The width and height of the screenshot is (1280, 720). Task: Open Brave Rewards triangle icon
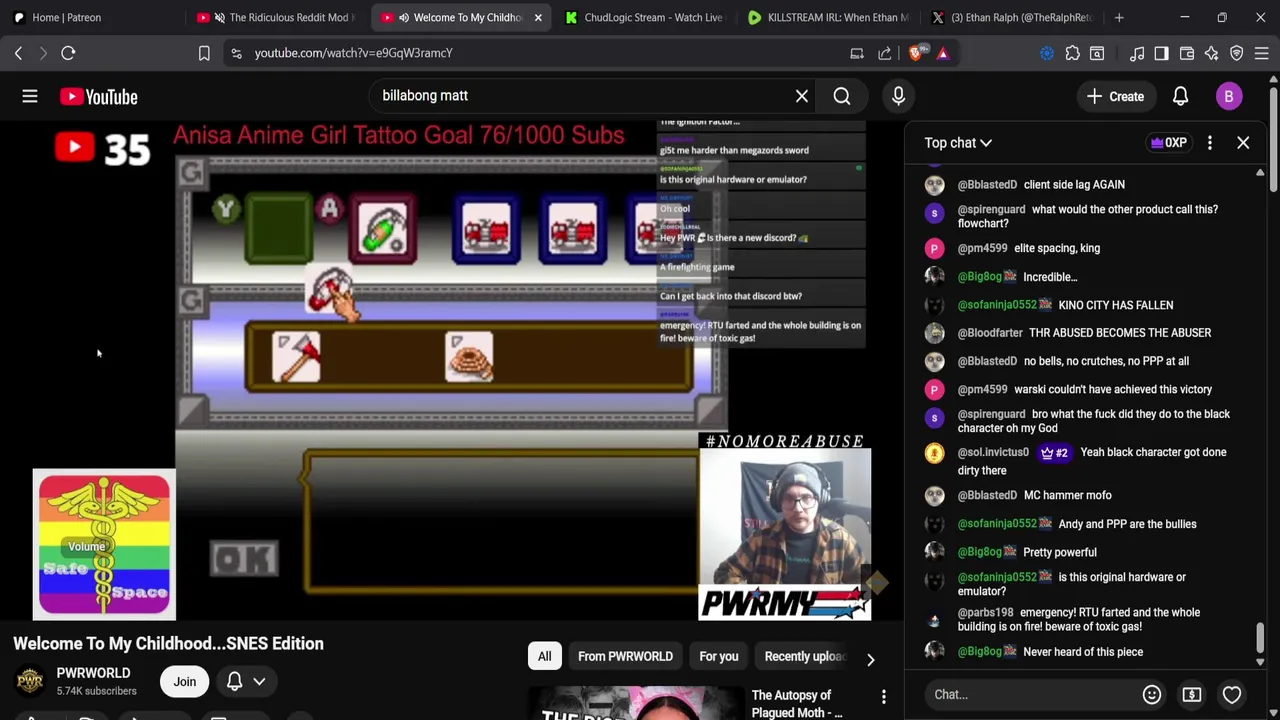943,53
